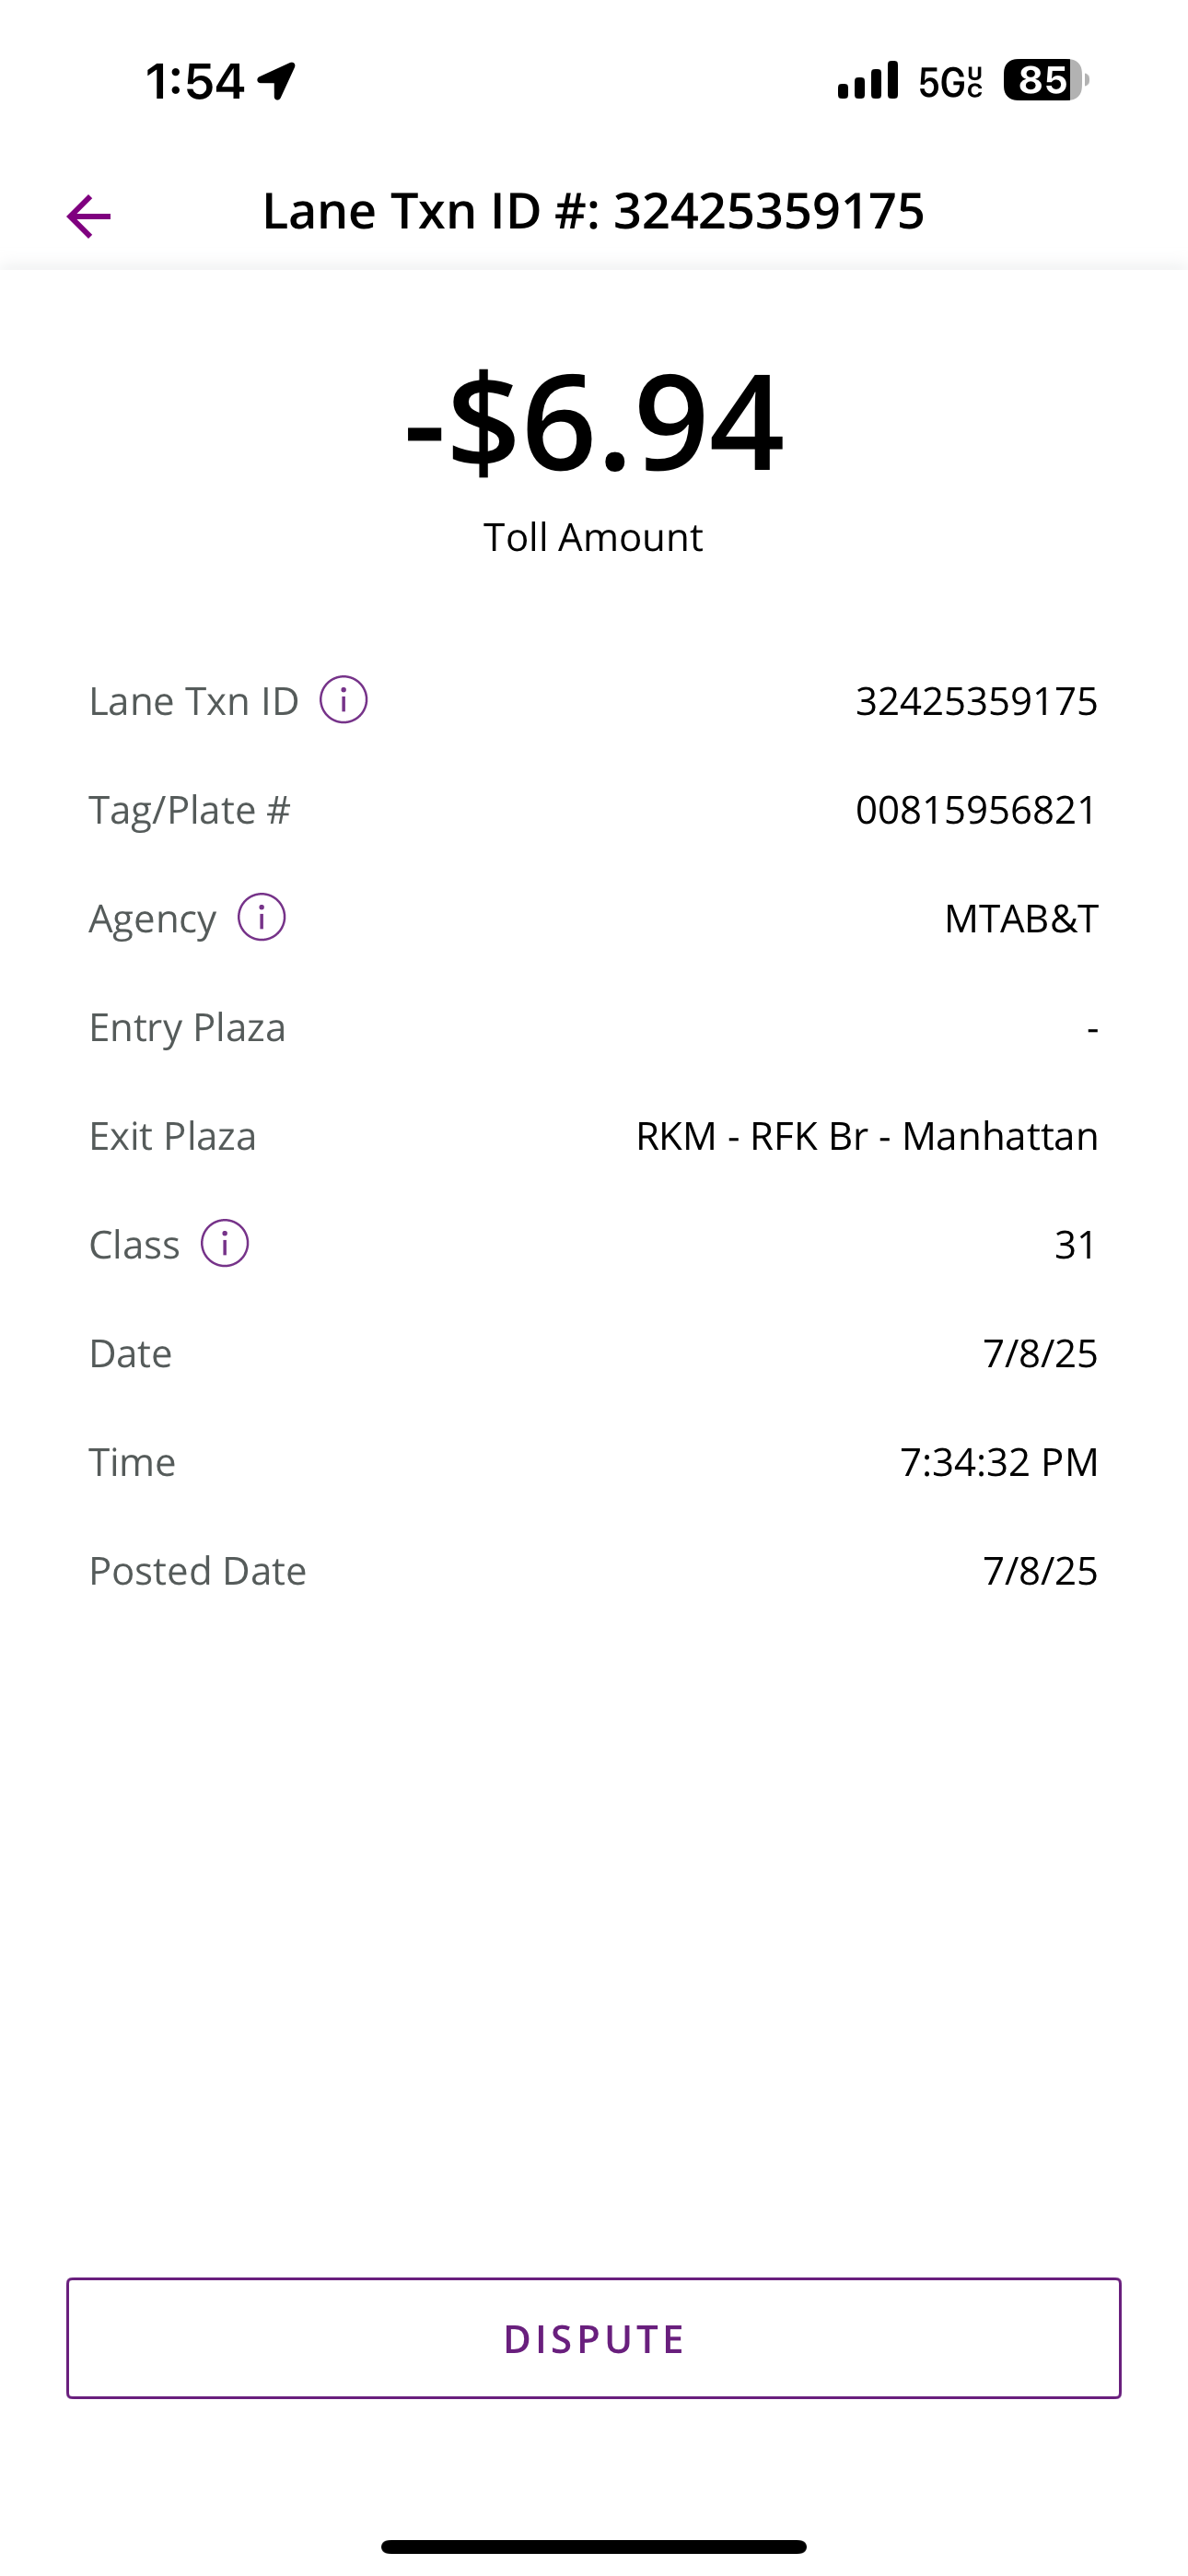The width and height of the screenshot is (1188, 2576).
Task: Tap the cellular signal bars
Action: click(x=868, y=80)
